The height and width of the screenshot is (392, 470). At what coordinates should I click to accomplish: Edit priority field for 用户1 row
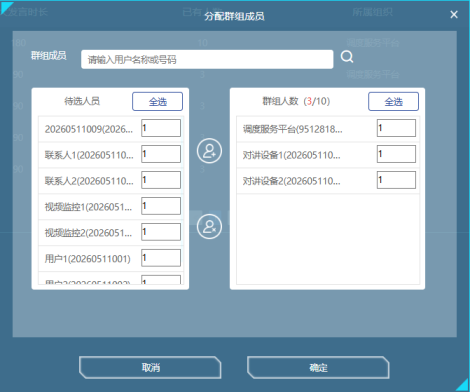[x=161, y=258]
